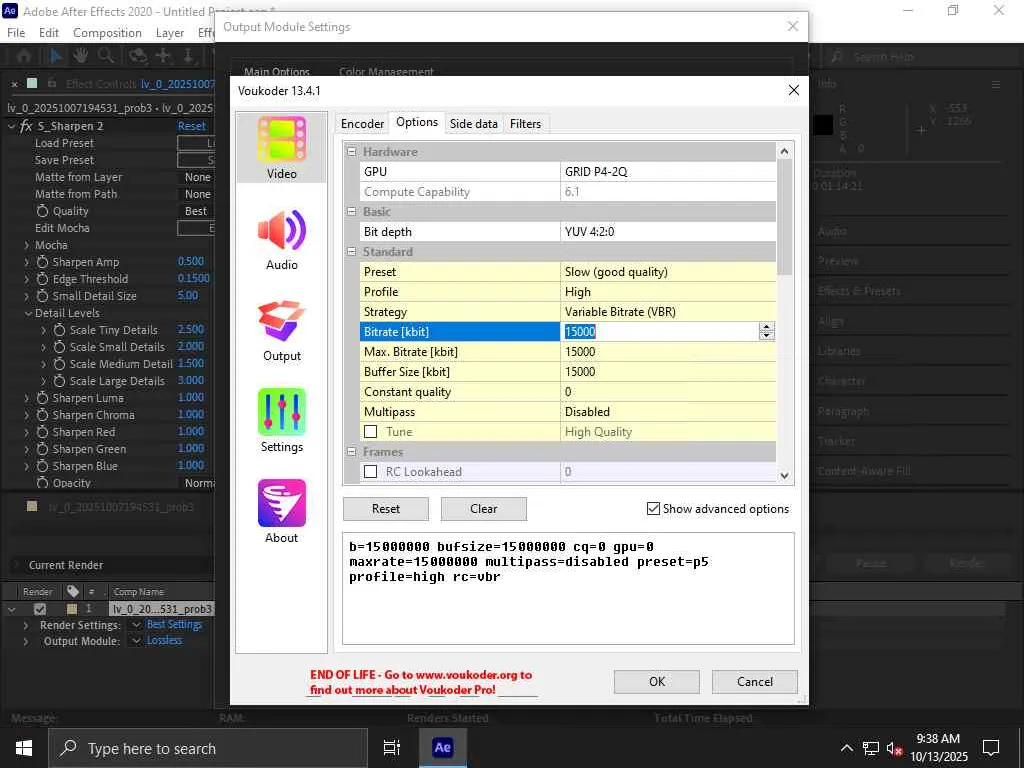The image size is (1024, 768).
Task: Click the stopwatch icon for Sharpen Luma
Action: tap(42, 398)
